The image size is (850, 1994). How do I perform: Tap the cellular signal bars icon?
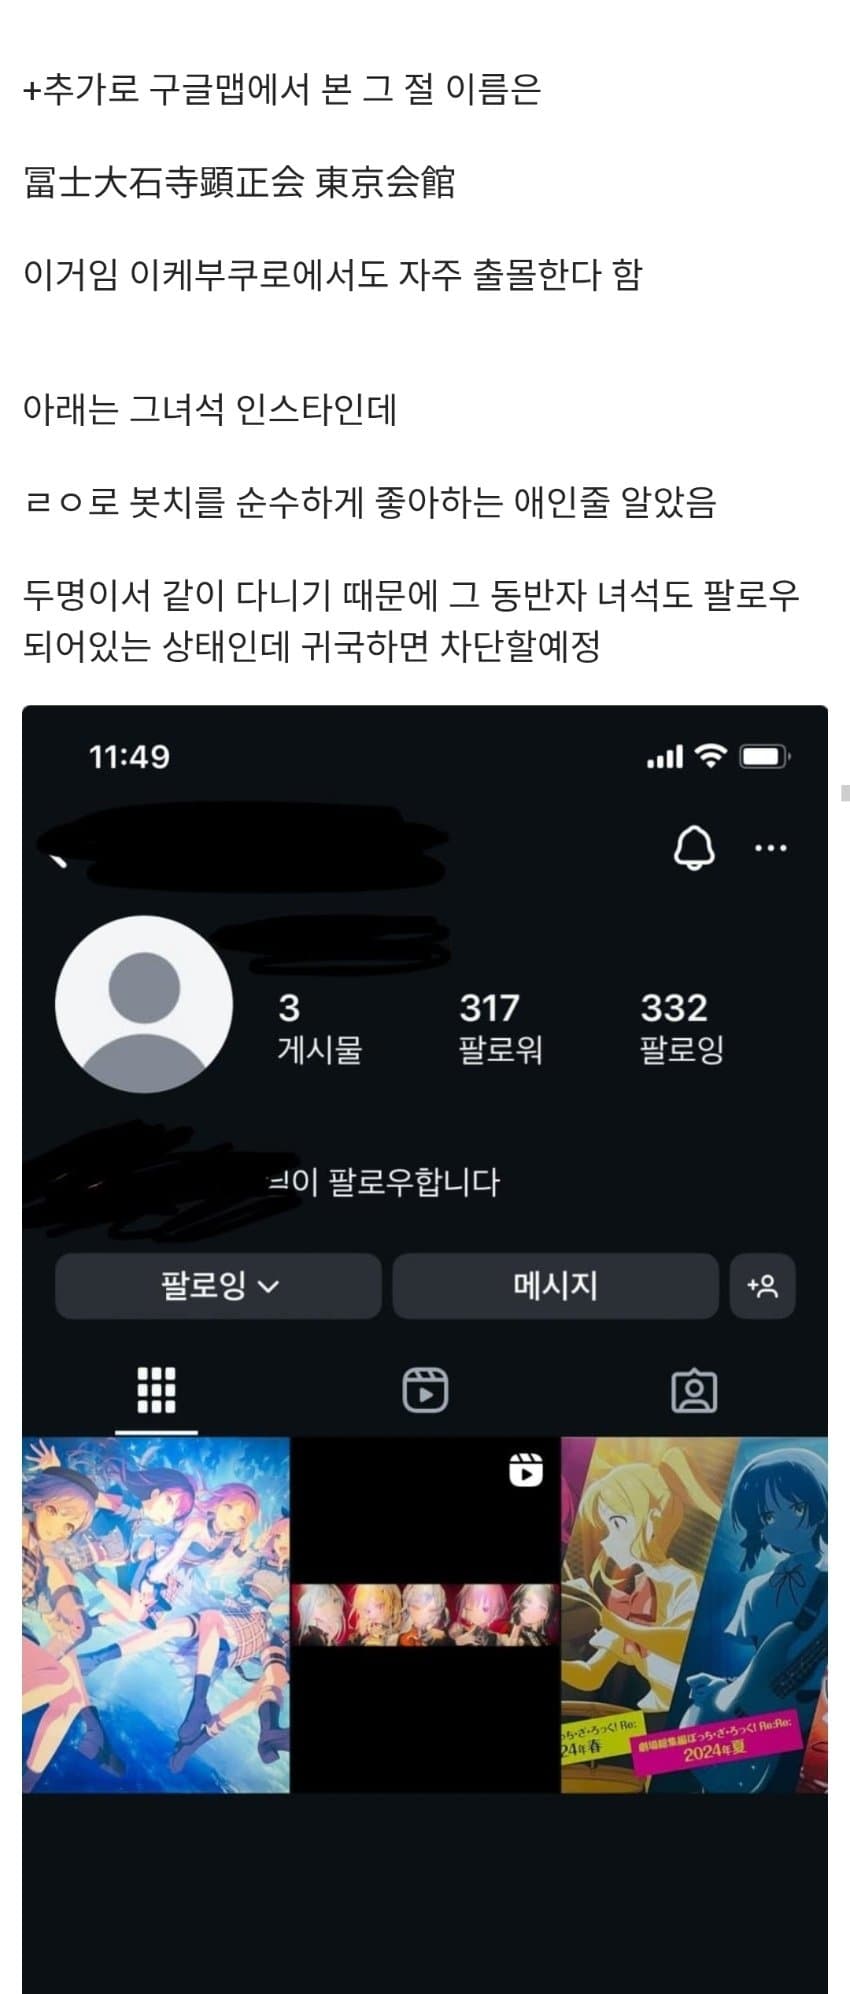pos(665,757)
